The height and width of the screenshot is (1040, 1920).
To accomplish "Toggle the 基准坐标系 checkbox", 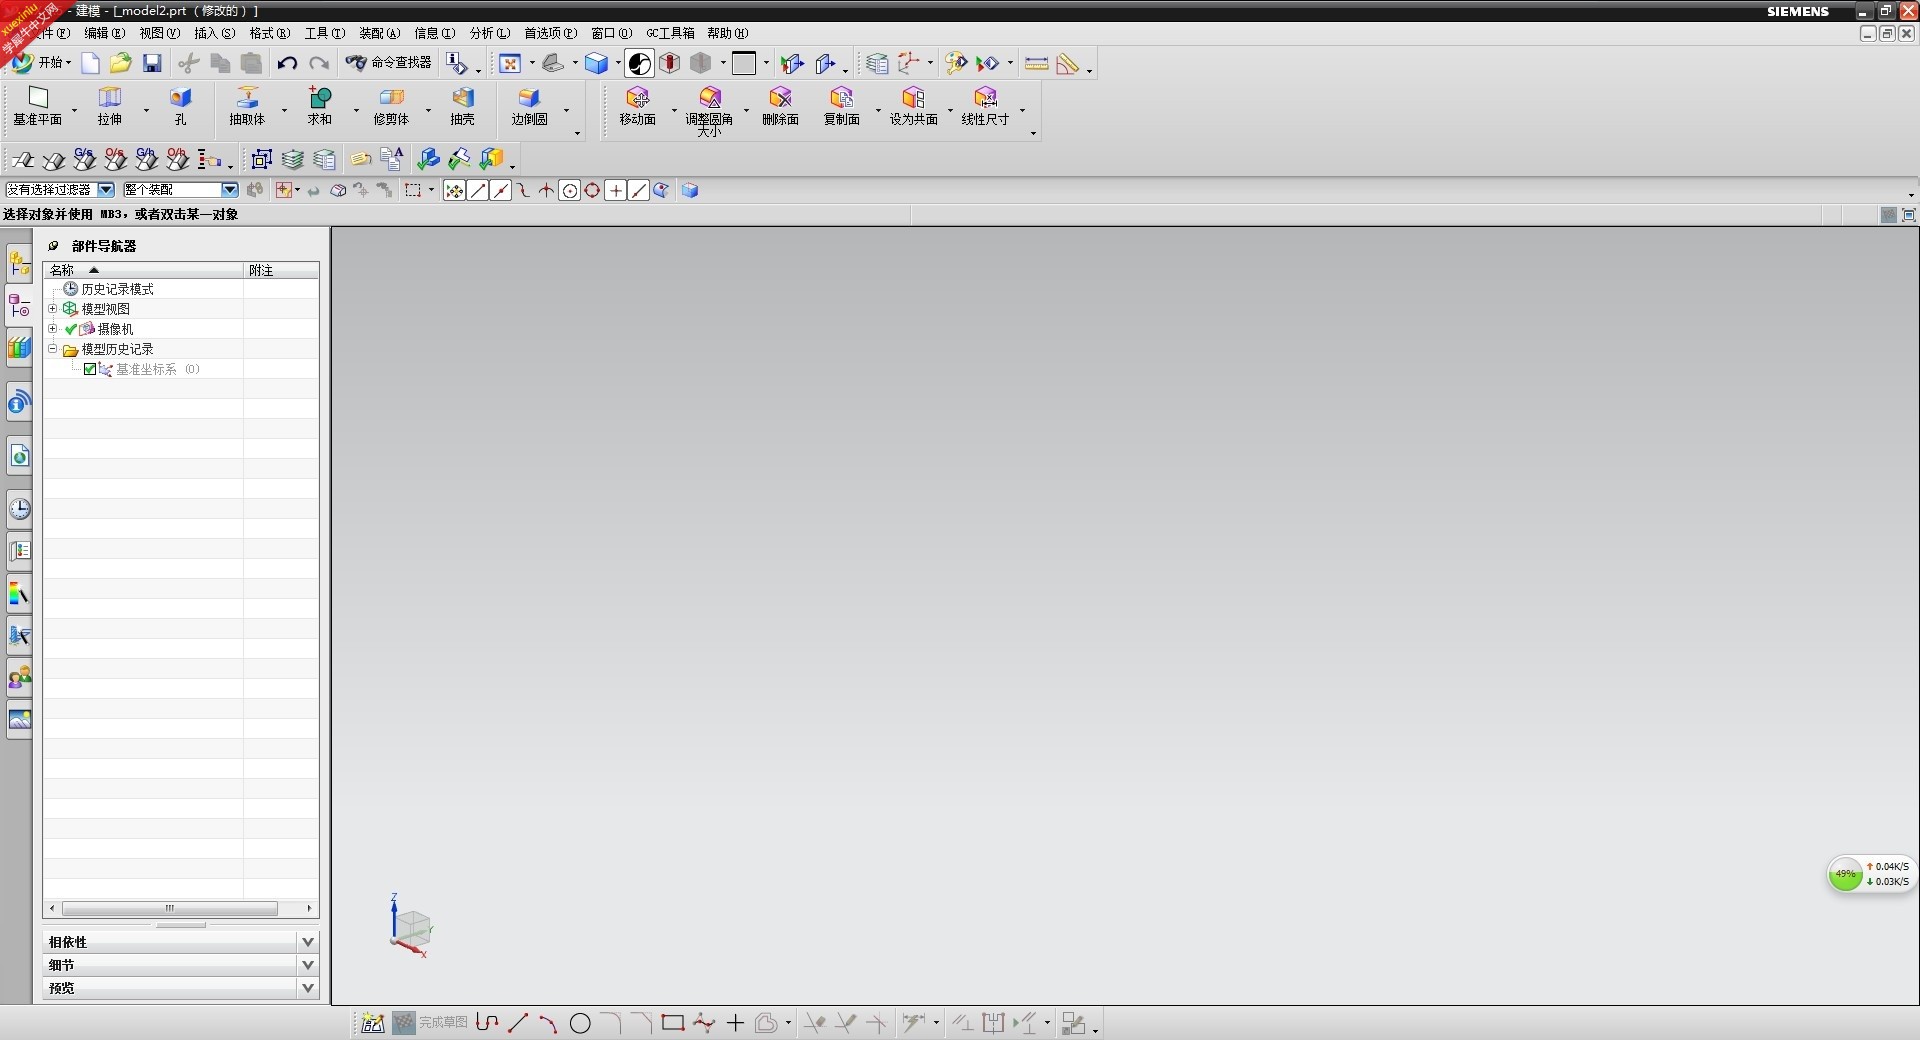I will point(90,369).
